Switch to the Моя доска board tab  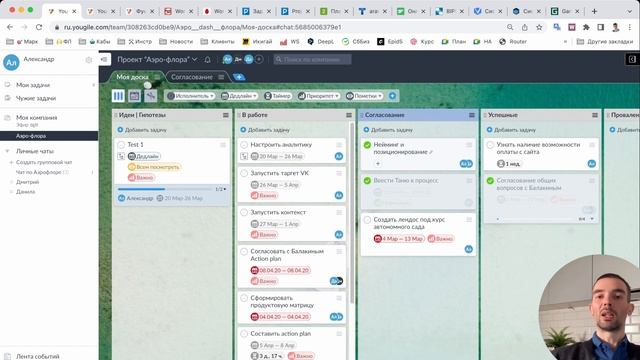pyautogui.click(x=132, y=77)
